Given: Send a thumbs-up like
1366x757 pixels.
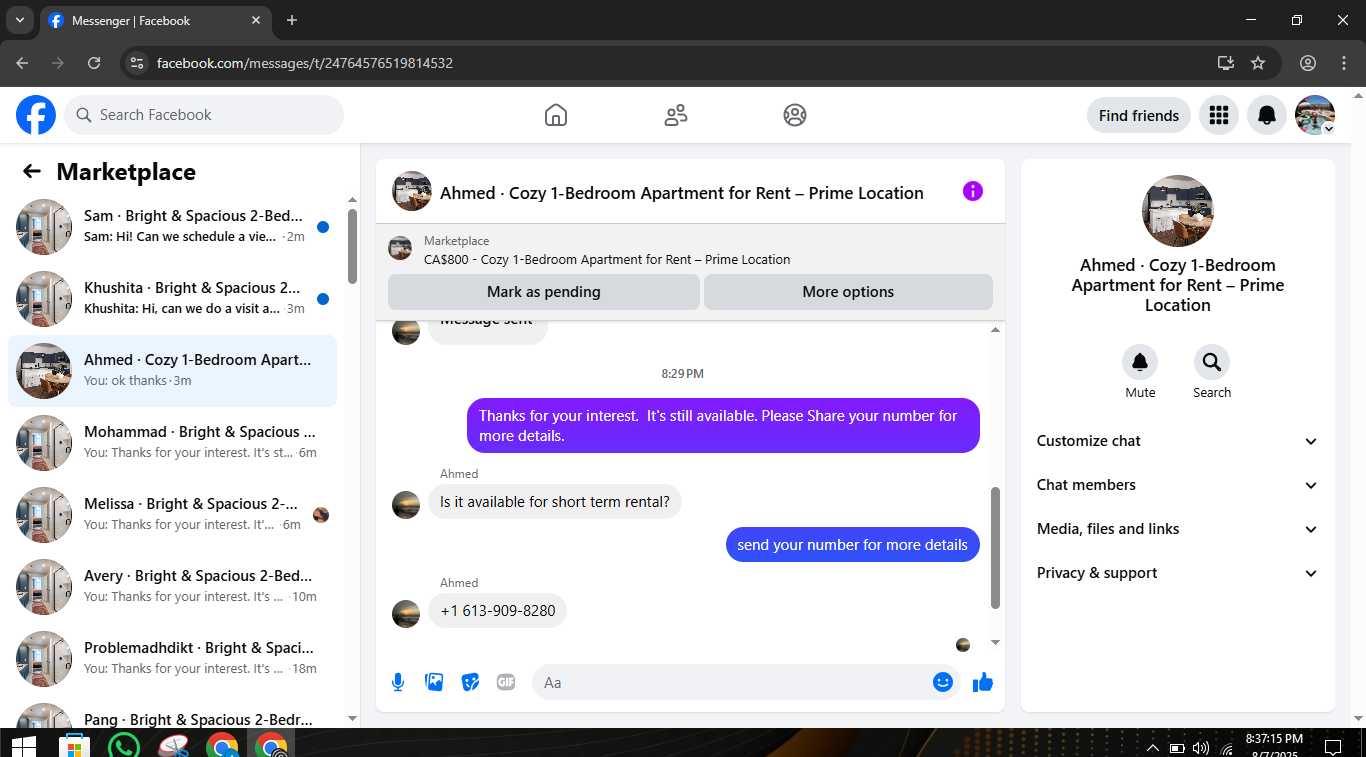Looking at the screenshot, I should point(983,682).
